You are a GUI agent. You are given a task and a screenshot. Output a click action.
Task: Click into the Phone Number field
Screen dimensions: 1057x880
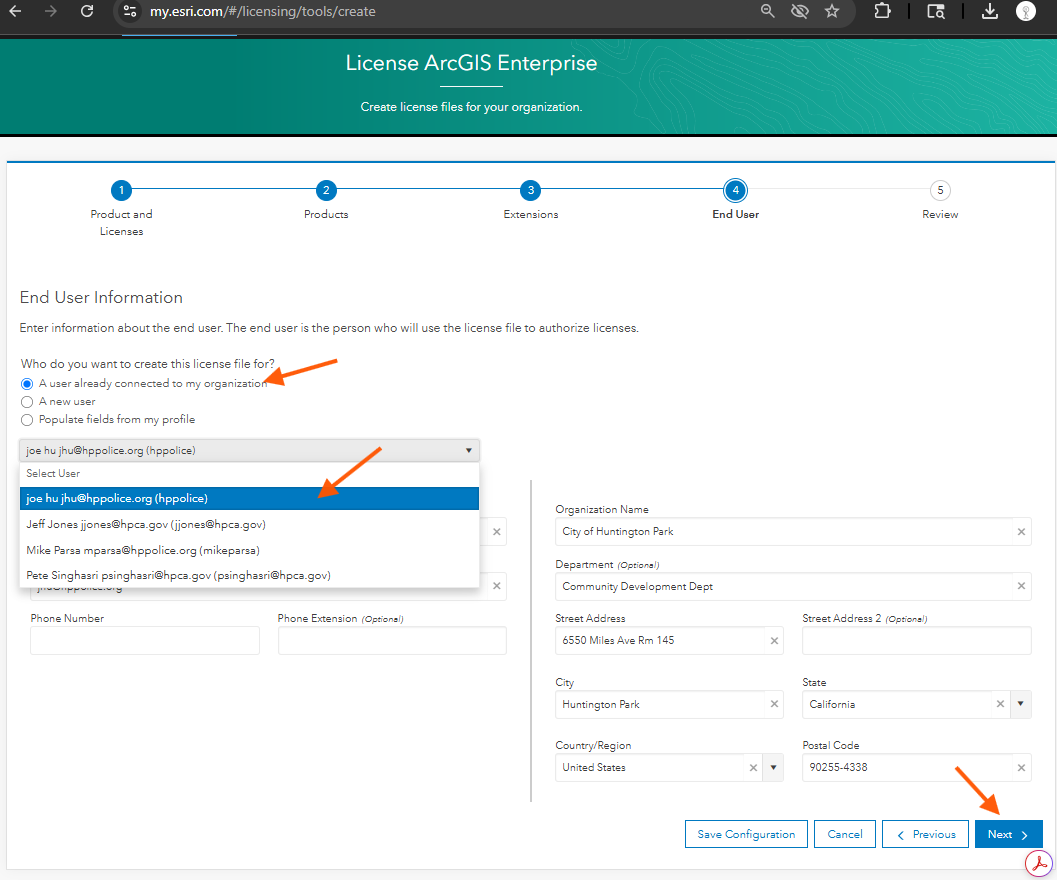coord(145,641)
